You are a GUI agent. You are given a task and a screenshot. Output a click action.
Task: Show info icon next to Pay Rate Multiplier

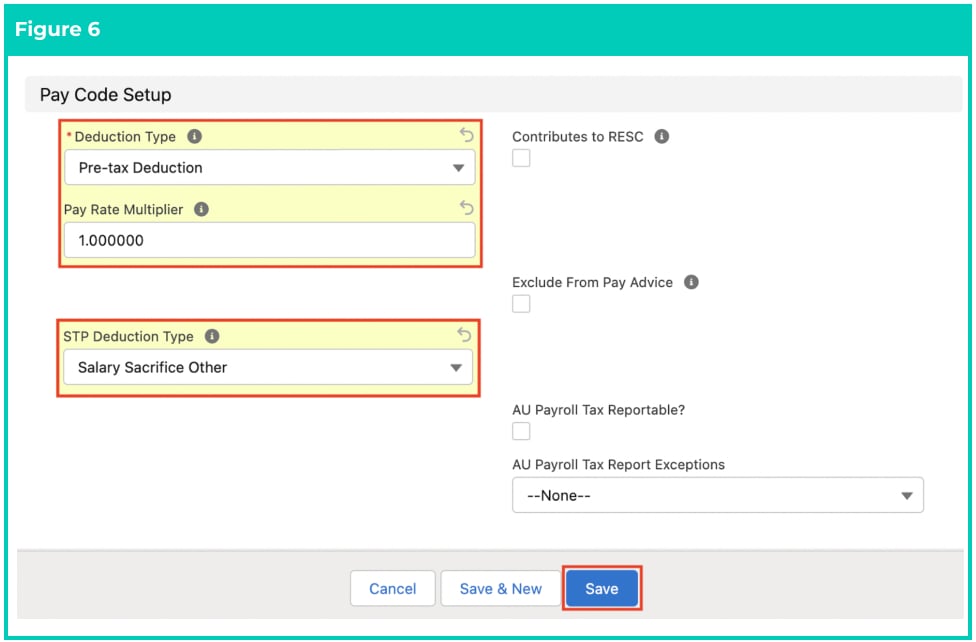click(x=201, y=209)
